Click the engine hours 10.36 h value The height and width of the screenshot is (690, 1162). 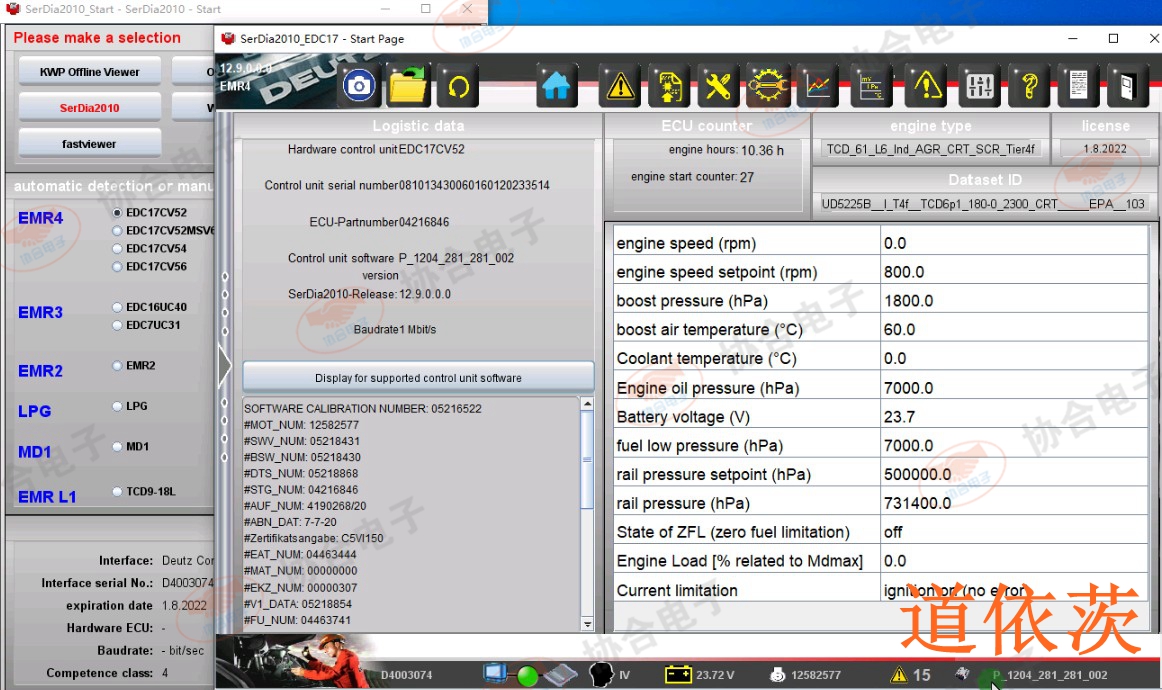point(762,150)
